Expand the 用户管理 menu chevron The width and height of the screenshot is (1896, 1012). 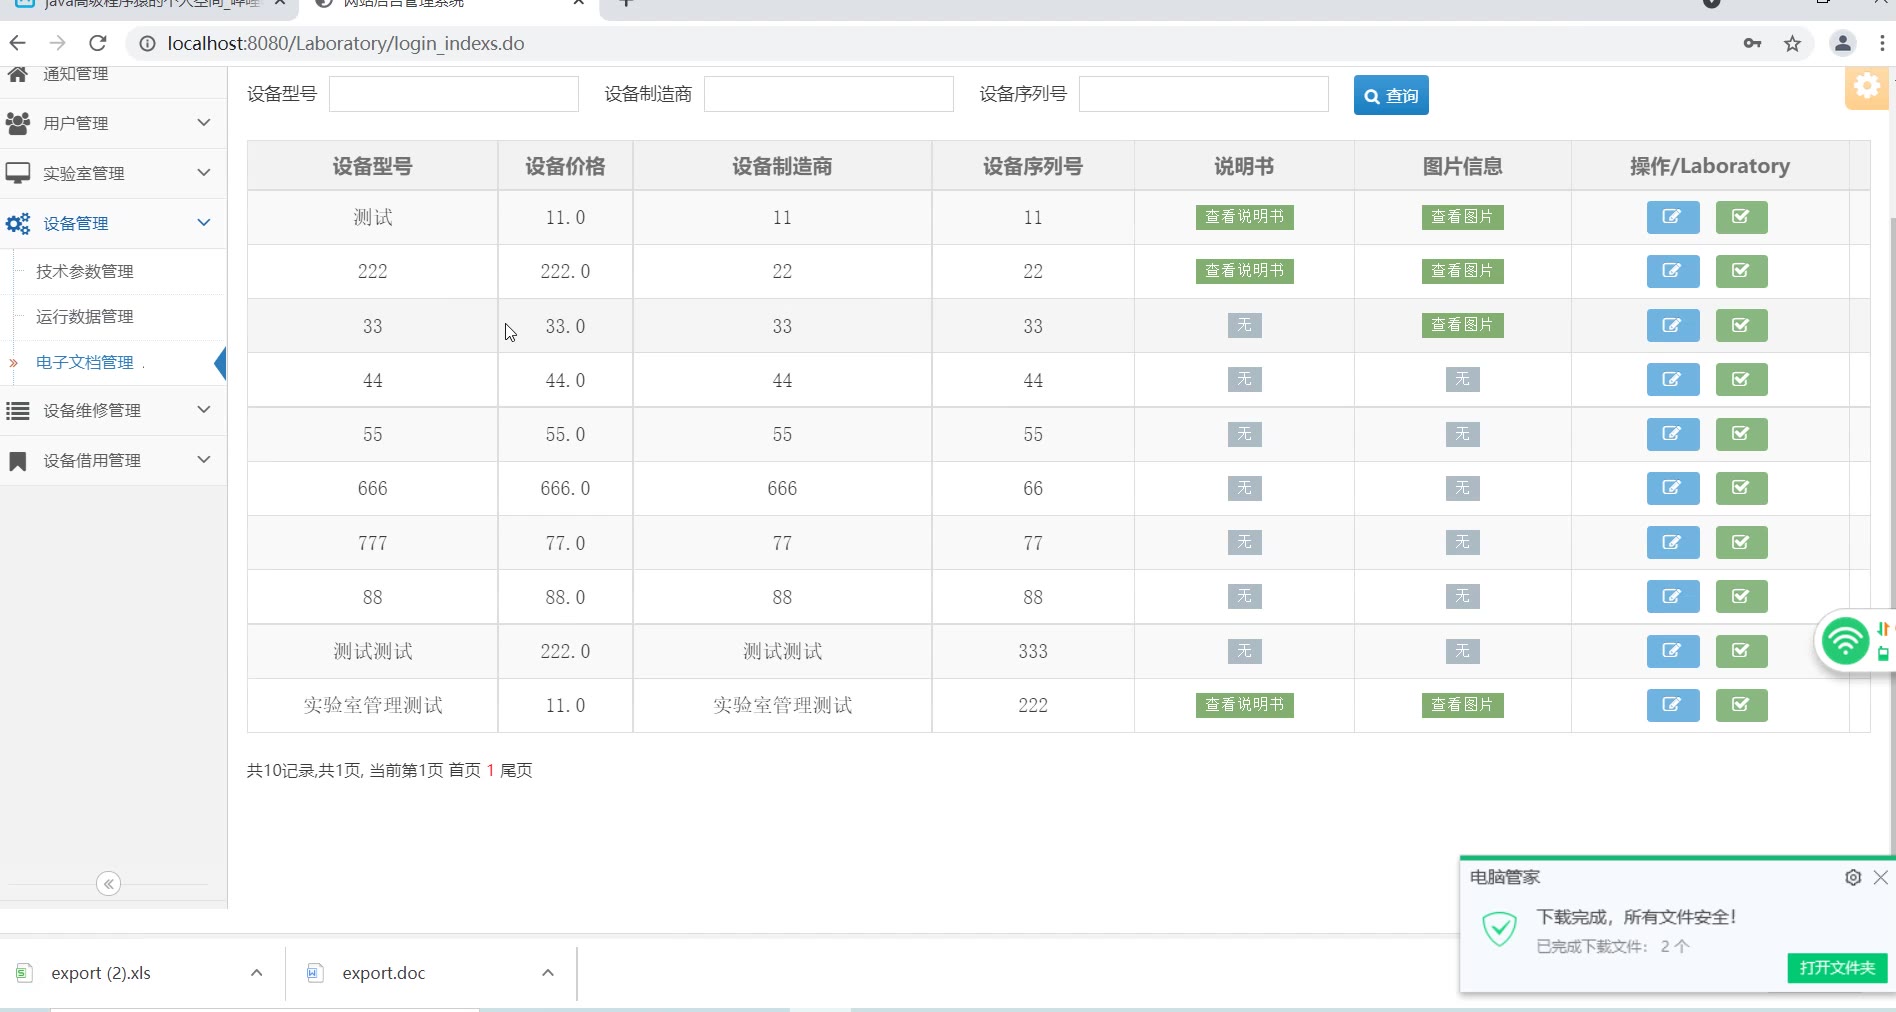(x=204, y=123)
